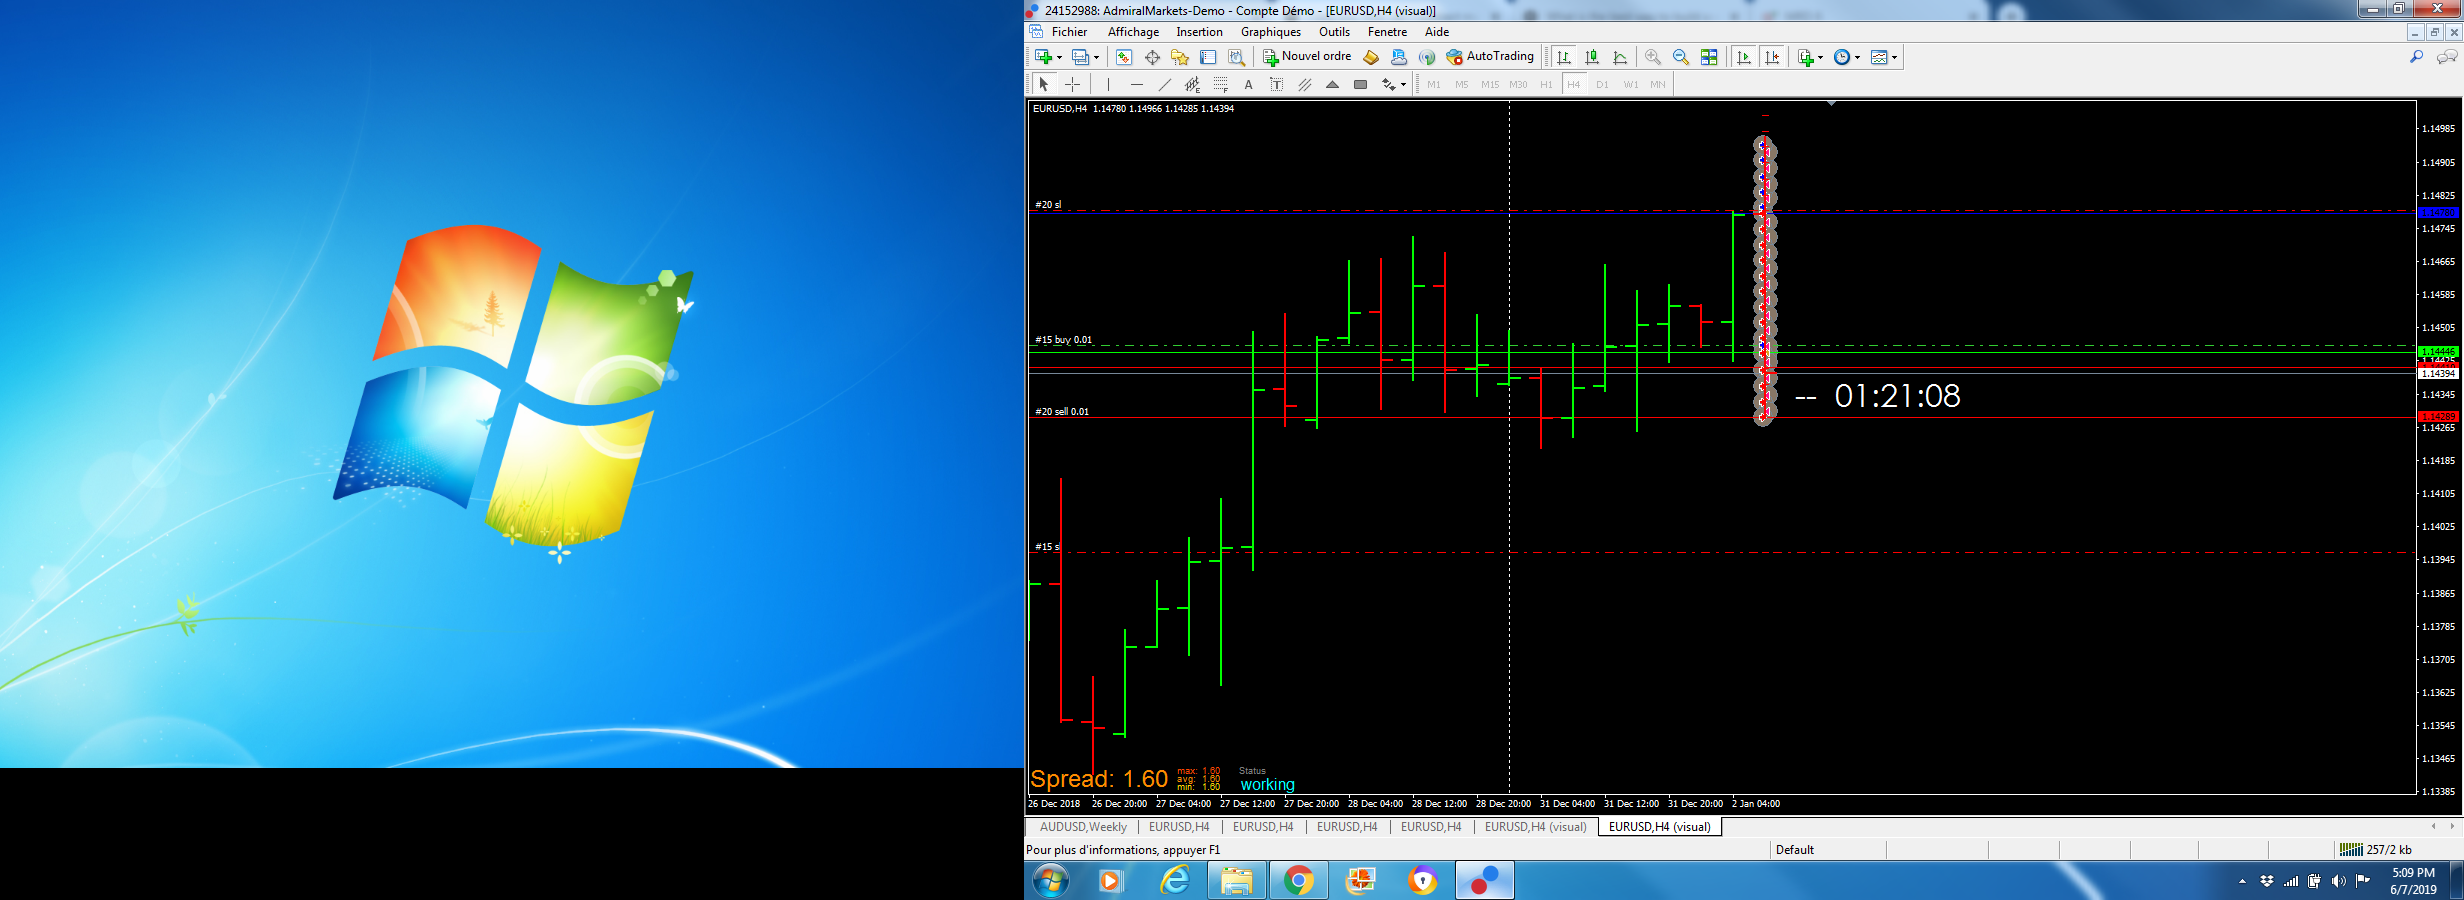Select the #20 sl order line

[x=1723, y=211]
